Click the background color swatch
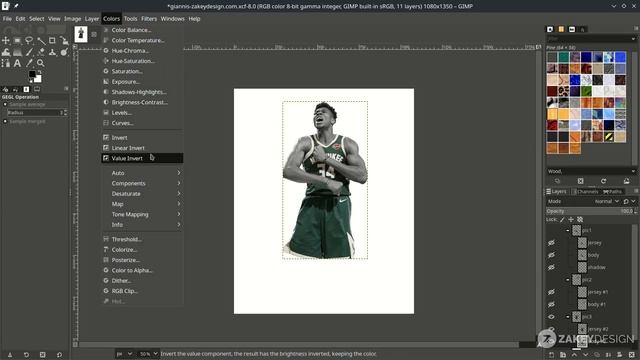The width and height of the screenshot is (640, 360). 38,79
